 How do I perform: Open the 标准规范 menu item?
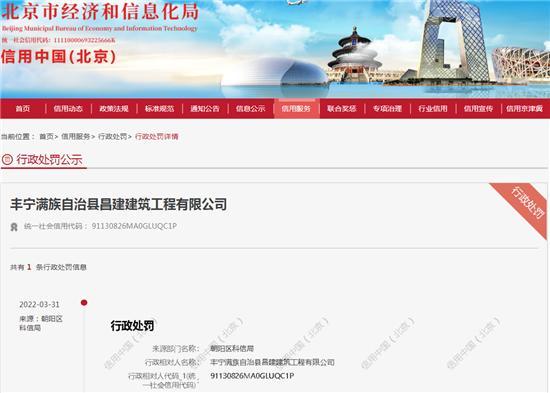tap(159, 109)
